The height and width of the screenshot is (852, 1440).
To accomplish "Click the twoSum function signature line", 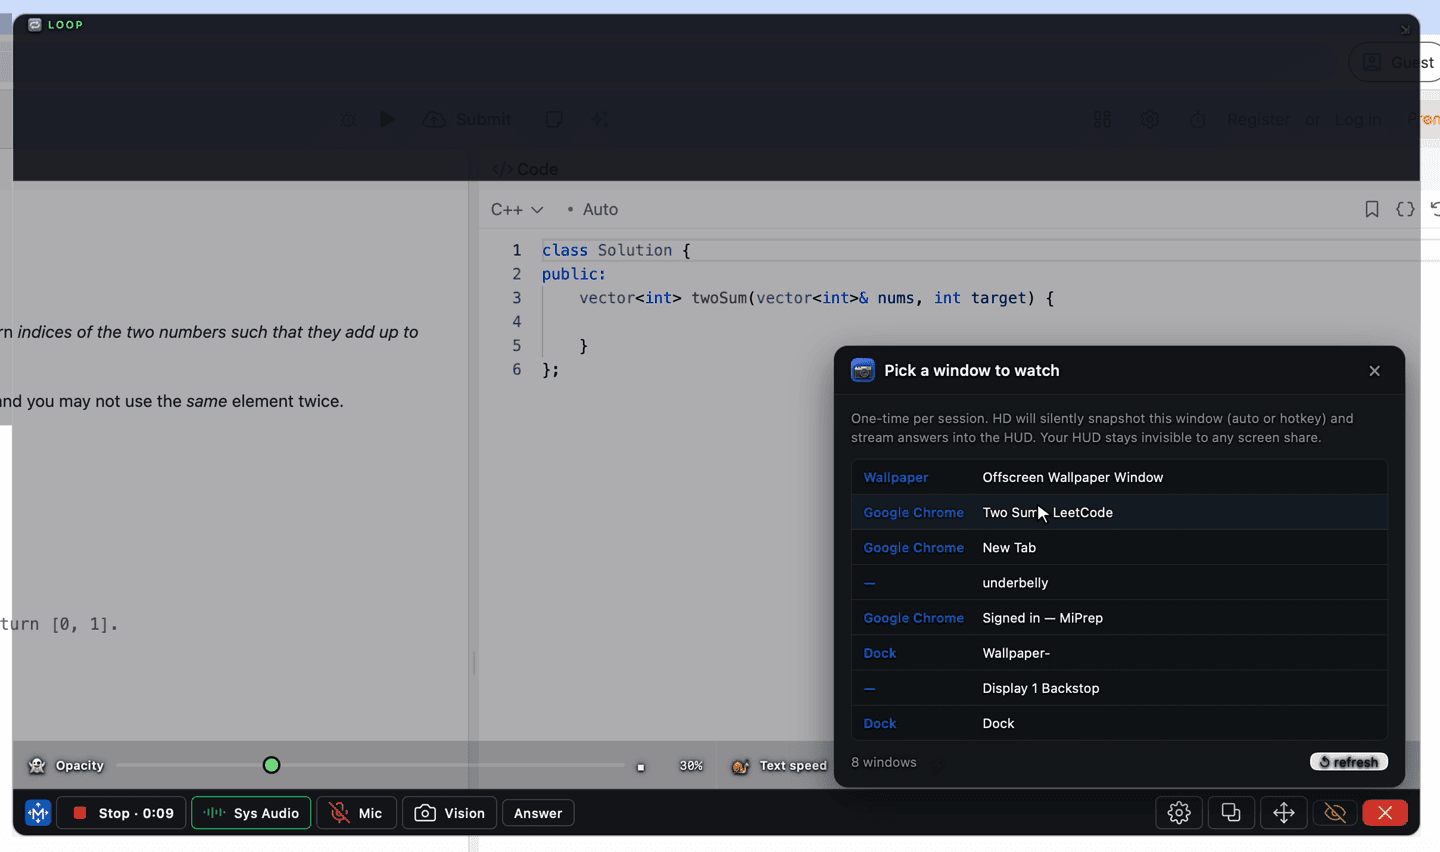I will [x=816, y=298].
